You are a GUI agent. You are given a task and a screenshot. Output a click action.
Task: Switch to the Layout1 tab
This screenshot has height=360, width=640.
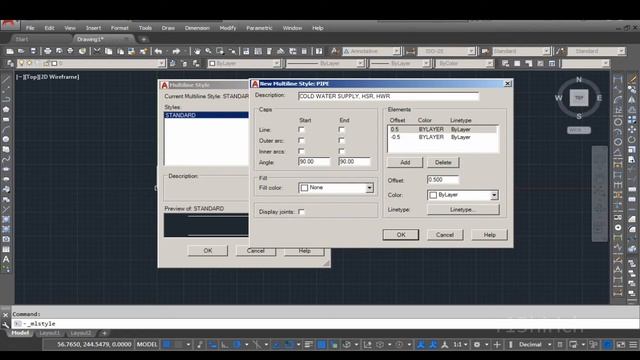(x=50, y=333)
